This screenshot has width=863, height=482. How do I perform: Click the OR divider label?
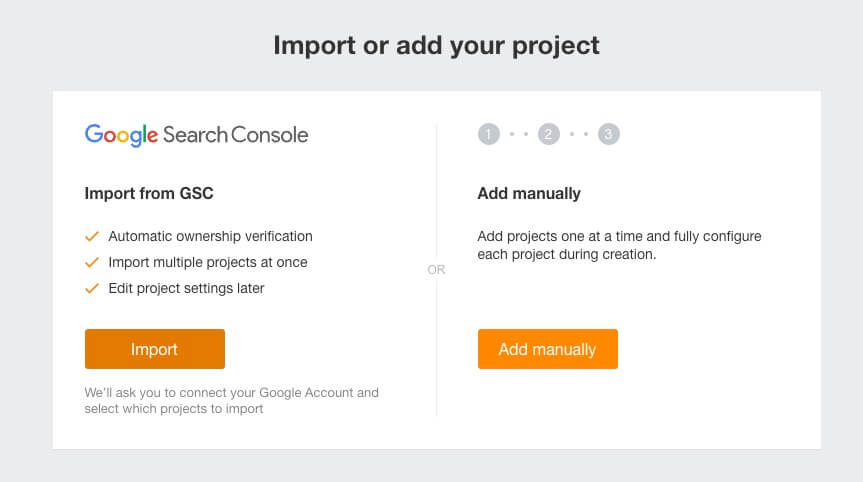click(x=436, y=270)
